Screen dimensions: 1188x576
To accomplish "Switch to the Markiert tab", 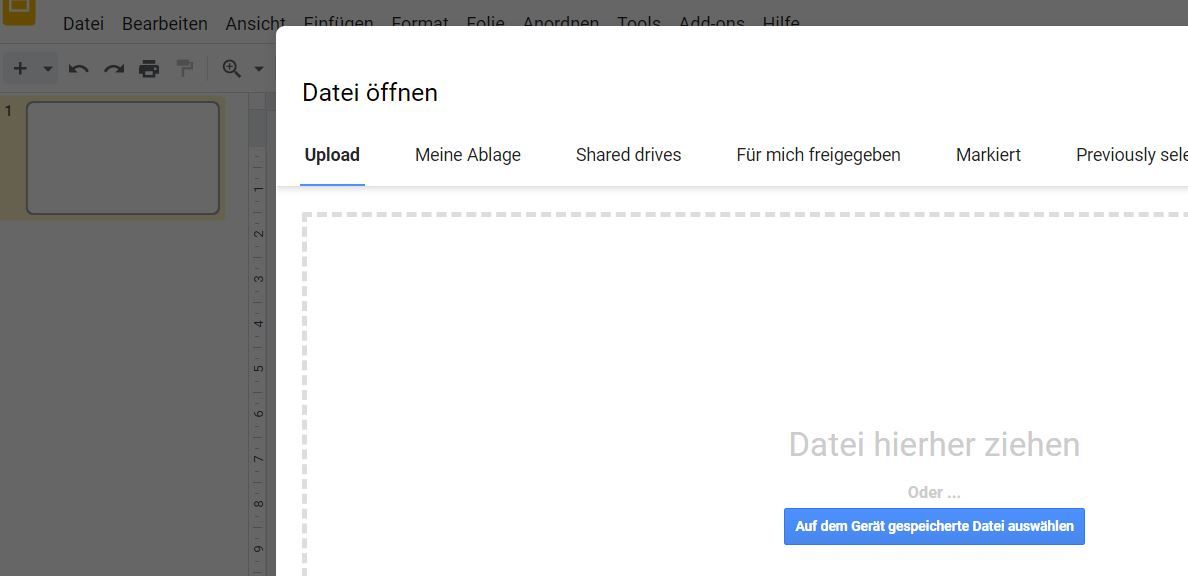I will click(x=988, y=155).
